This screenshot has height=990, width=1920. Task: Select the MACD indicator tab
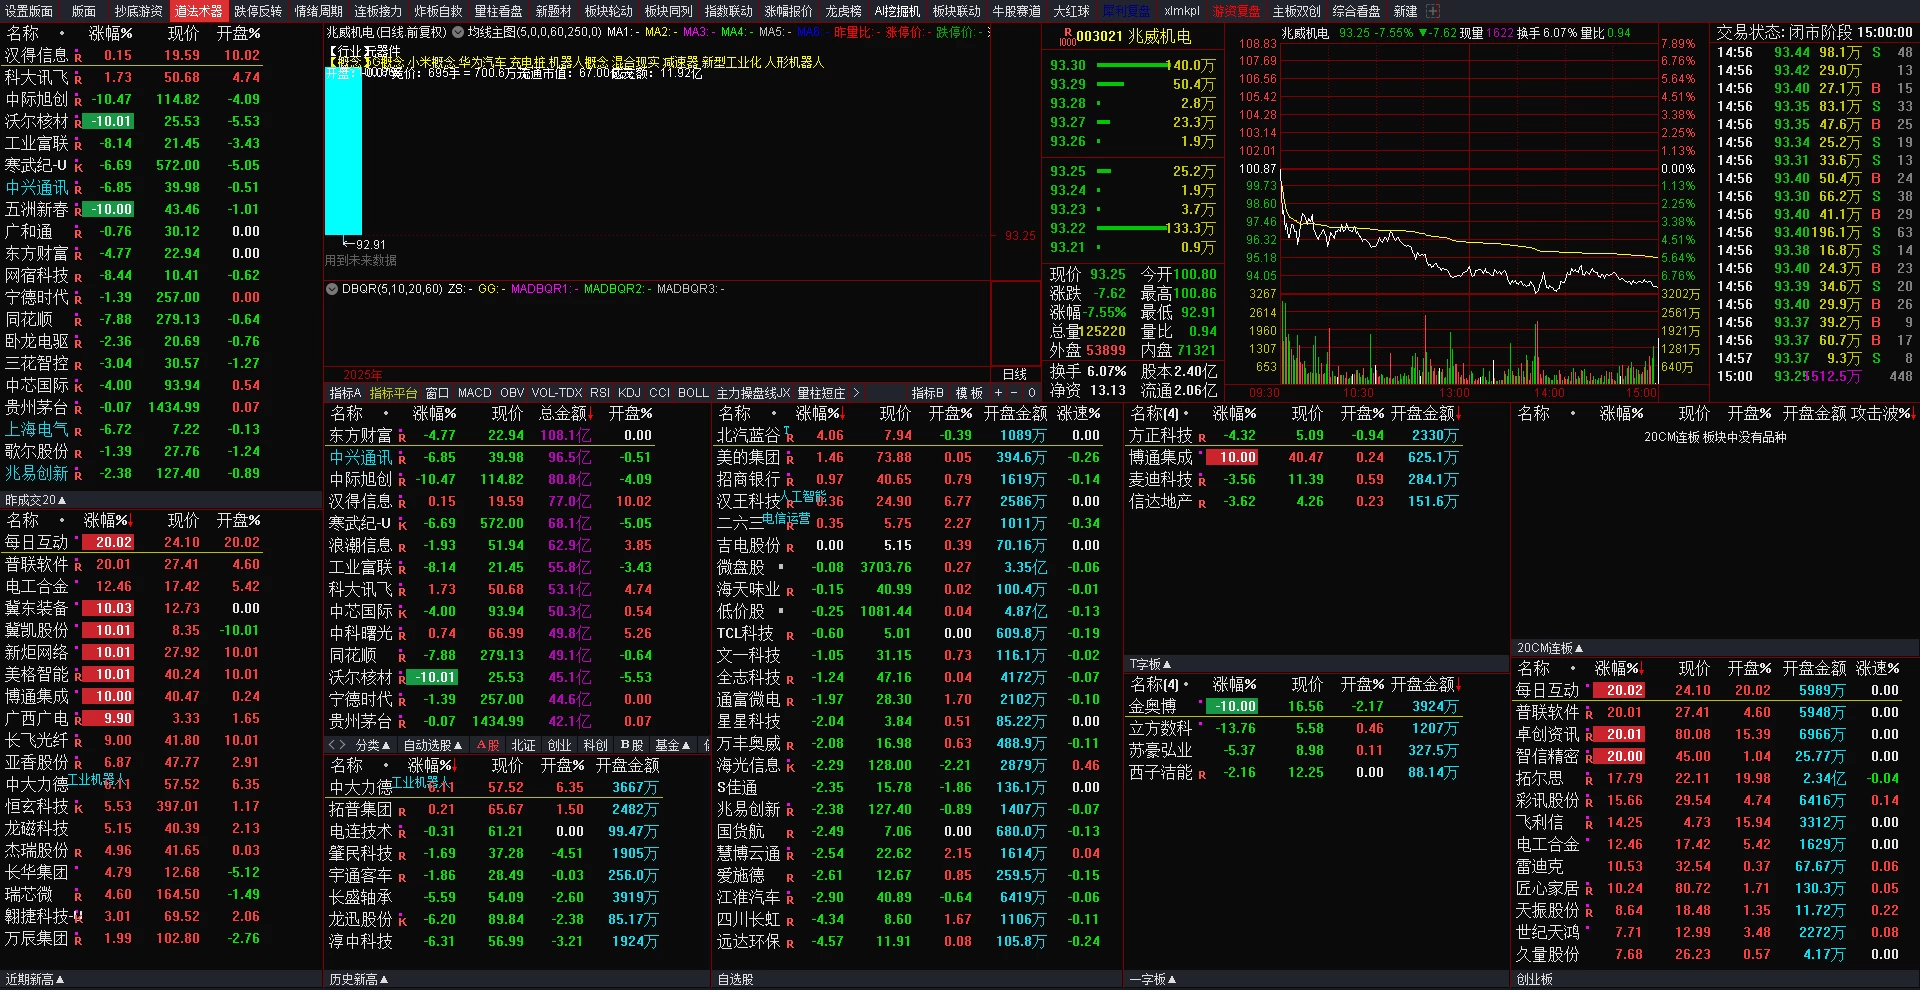tap(474, 393)
